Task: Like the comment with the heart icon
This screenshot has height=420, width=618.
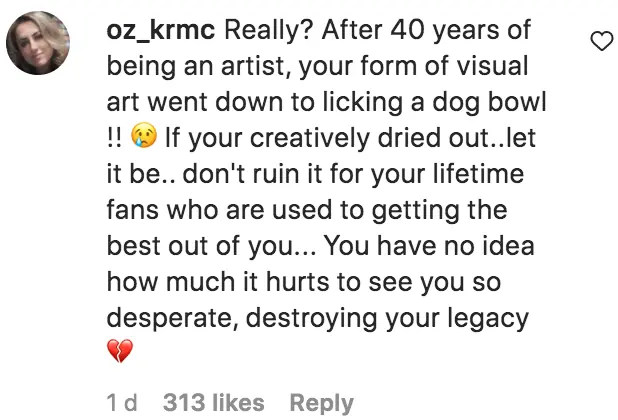Action: pyautogui.click(x=599, y=42)
